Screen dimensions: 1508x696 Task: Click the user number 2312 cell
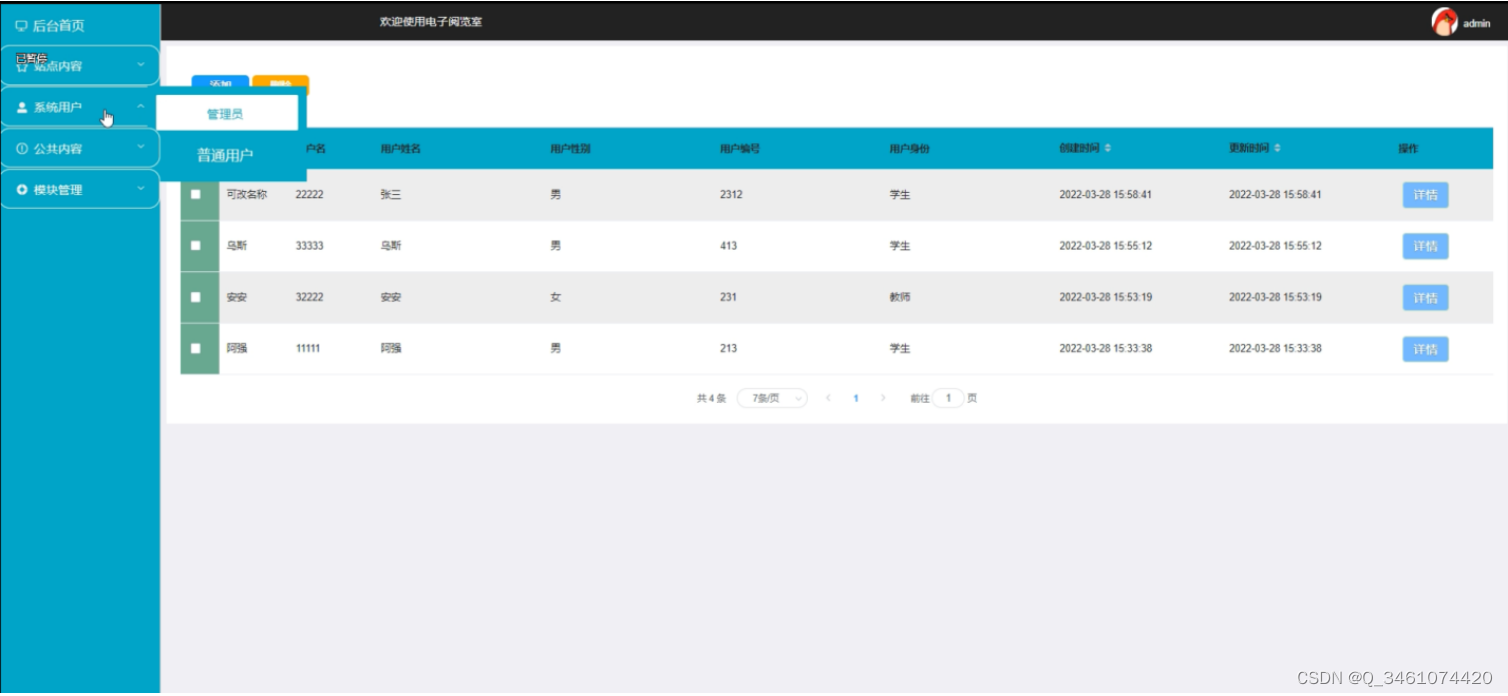[x=731, y=195]
